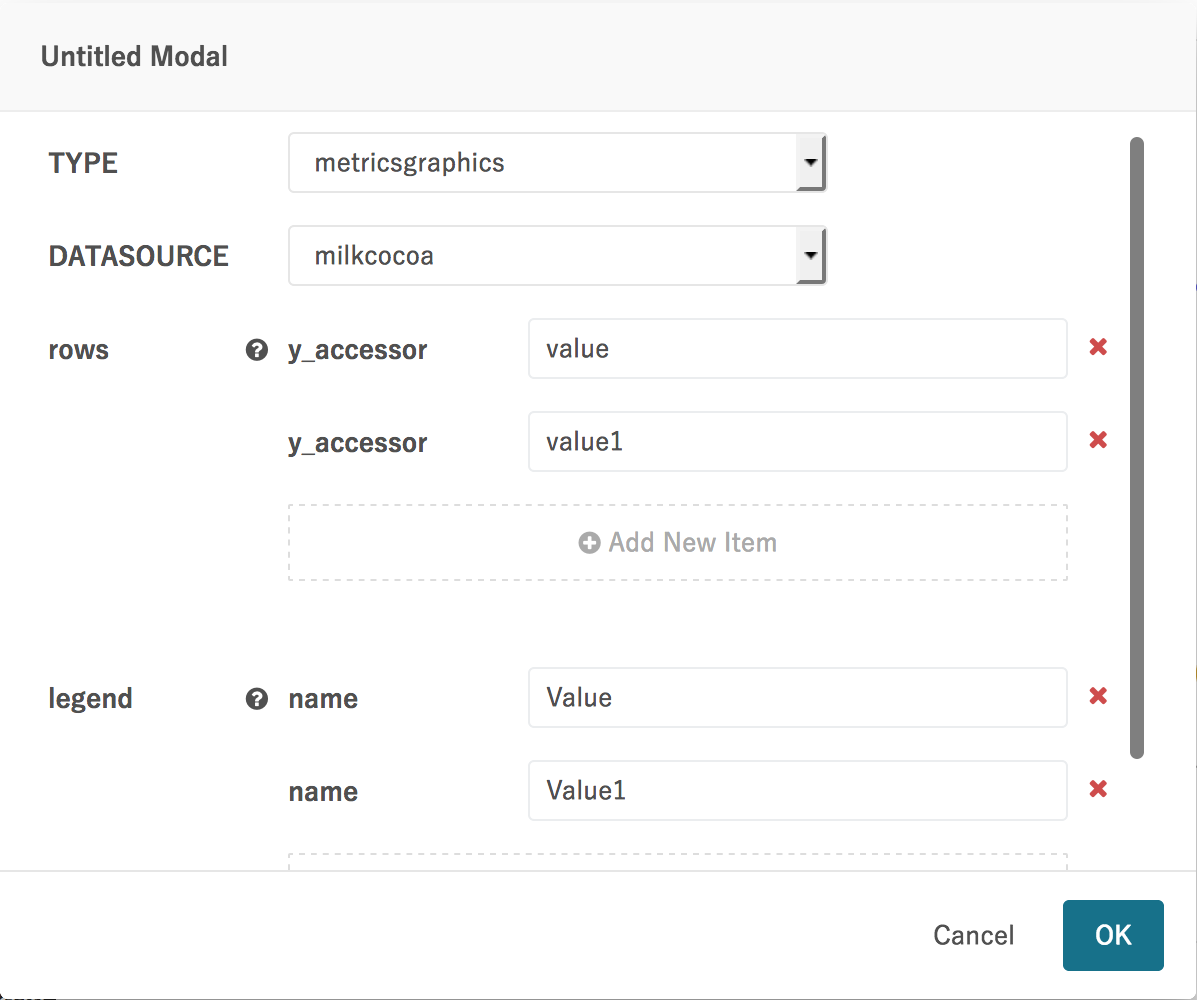Focus the y_accessor field containing 'value1'

tap(797, 441)
